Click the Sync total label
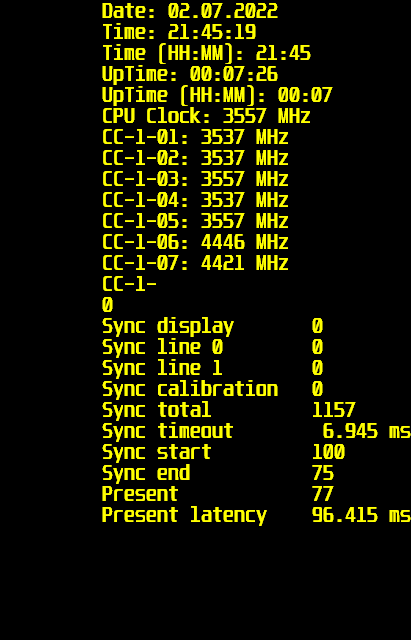 click(x=156, y=410)
